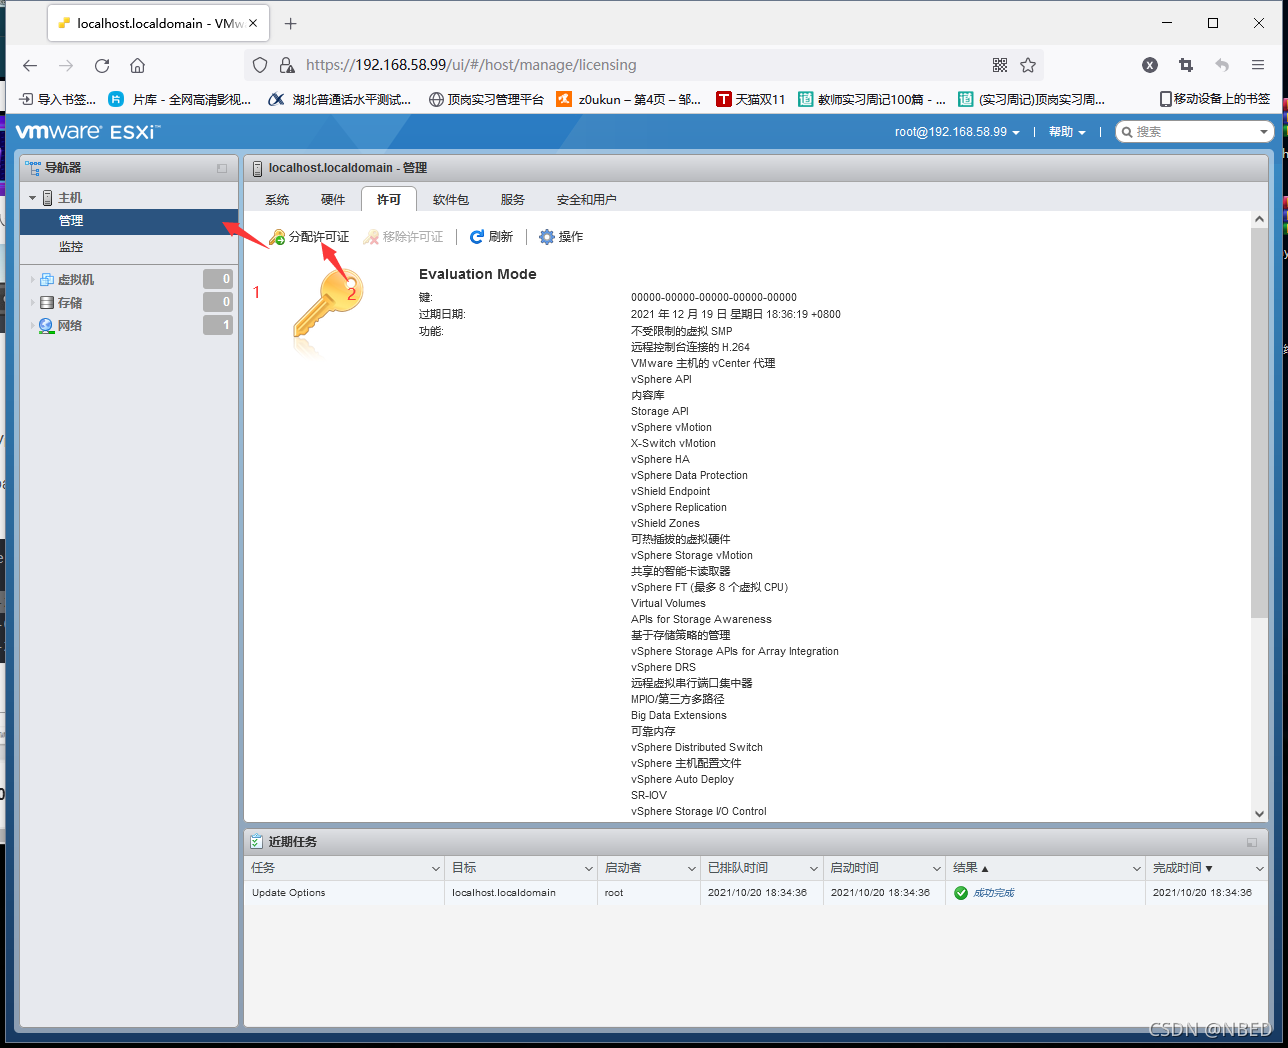
Task: Open the z0ukun bookmark
Action: pos(629,99)
